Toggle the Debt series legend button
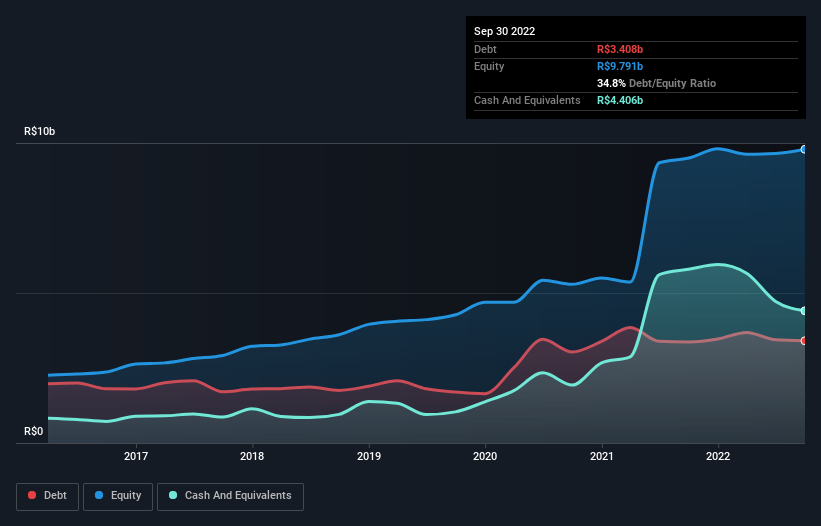This screenshot has width=821, height=526. tap(47, 496)
